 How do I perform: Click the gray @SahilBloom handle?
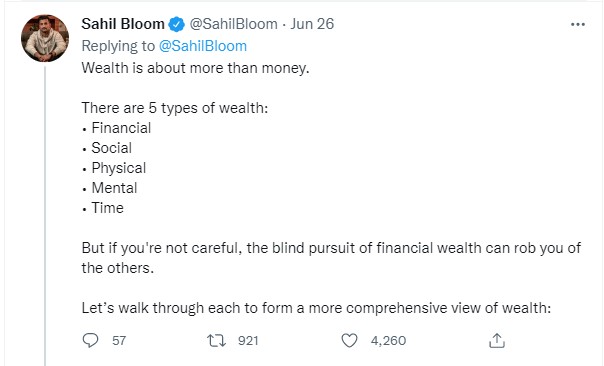coord(233,24)
